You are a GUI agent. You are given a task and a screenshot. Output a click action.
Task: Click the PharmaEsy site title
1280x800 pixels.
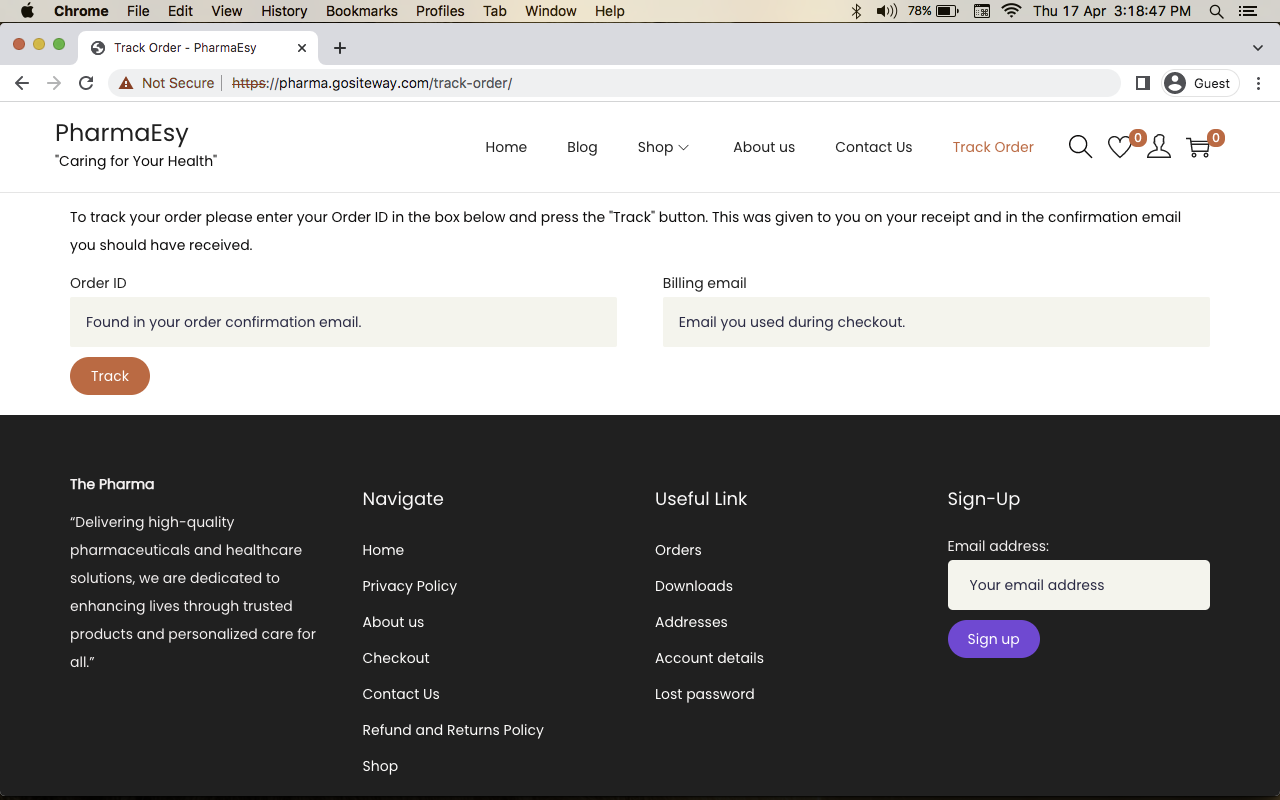pos(122,133)
